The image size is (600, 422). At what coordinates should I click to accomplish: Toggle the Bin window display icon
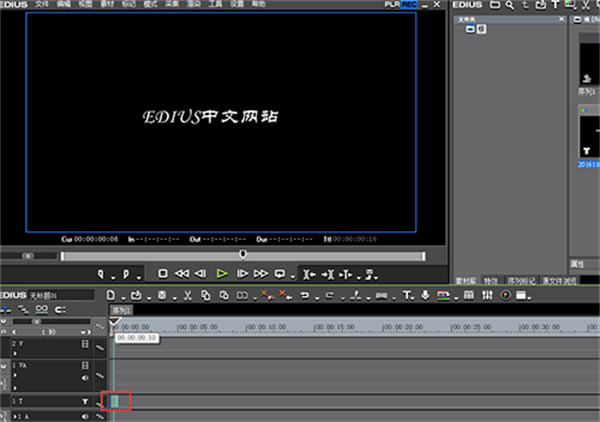coord(469,295)
